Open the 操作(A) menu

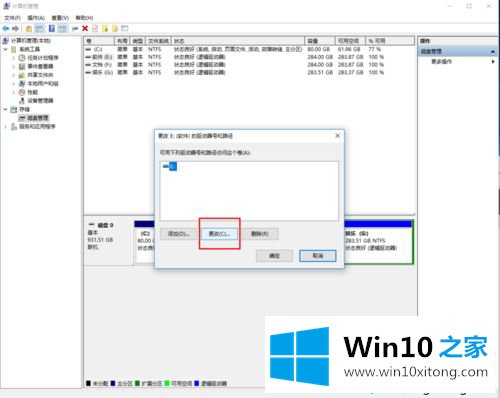36,18
